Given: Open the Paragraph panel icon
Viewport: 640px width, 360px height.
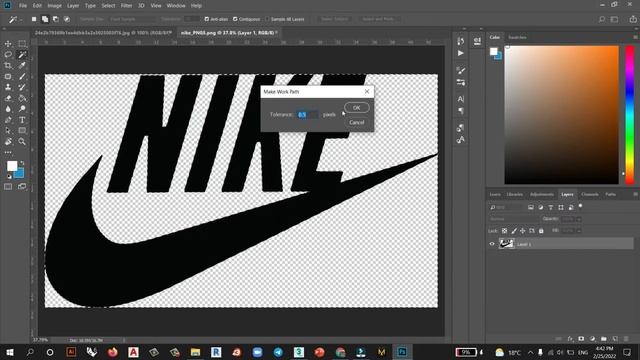Looking at the screenshot, I should [x=461, y=111].
